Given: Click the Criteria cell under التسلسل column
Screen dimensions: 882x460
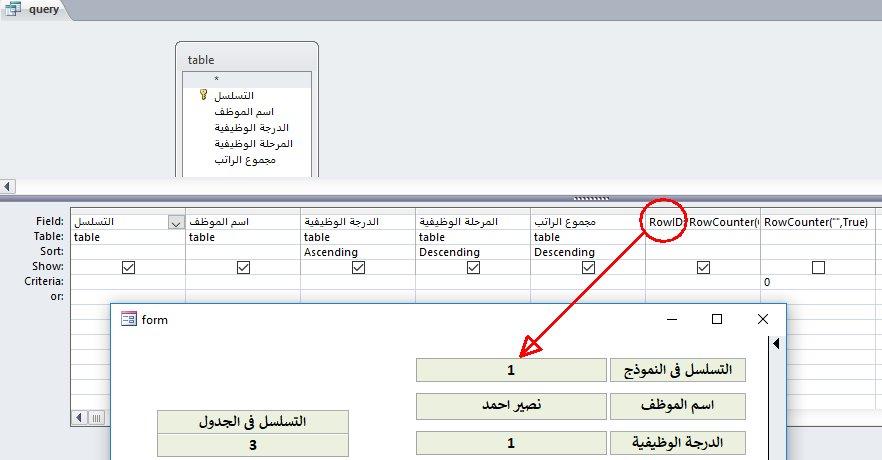Looking at the screenshot, I should click(x=128, y=282).
